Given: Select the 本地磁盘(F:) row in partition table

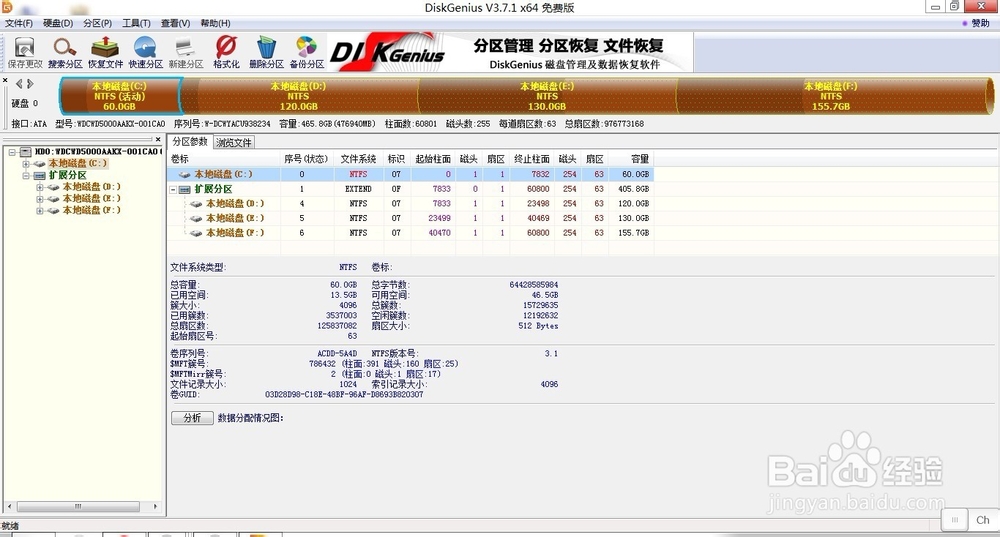Looking at the screenshot, I should pyautogui.click(x=411, y=233).
